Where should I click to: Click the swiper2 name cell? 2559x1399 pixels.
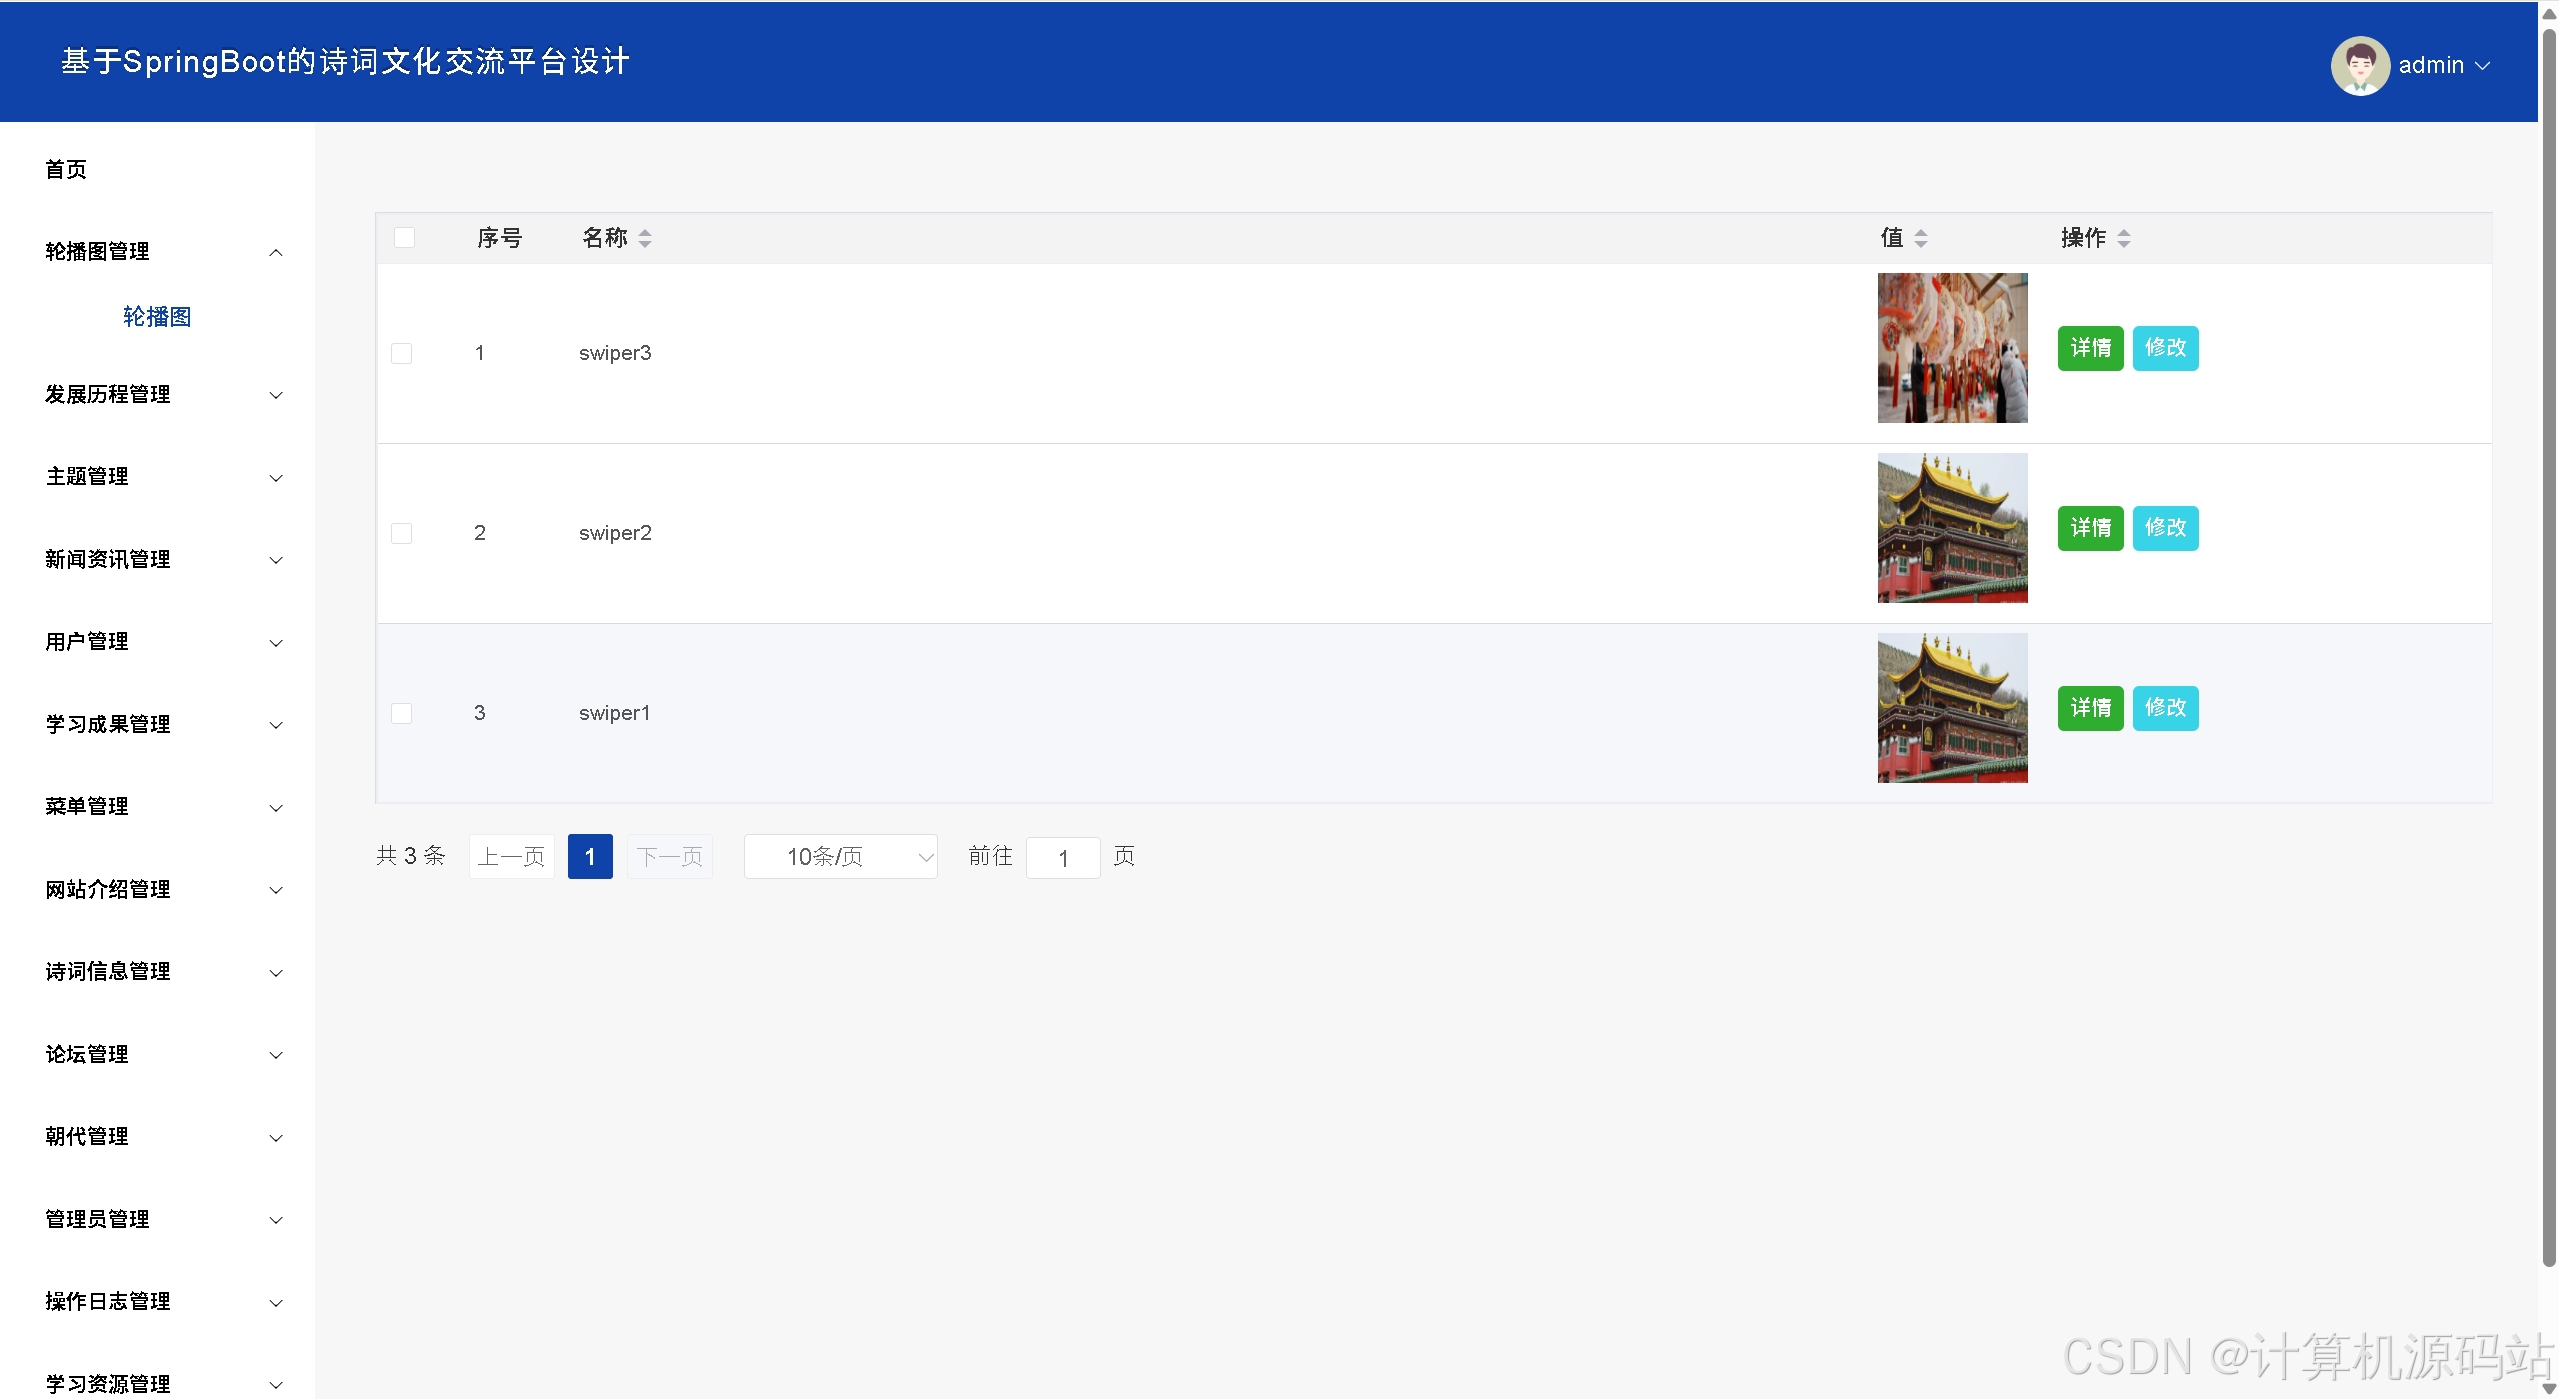tap(615, 533)
